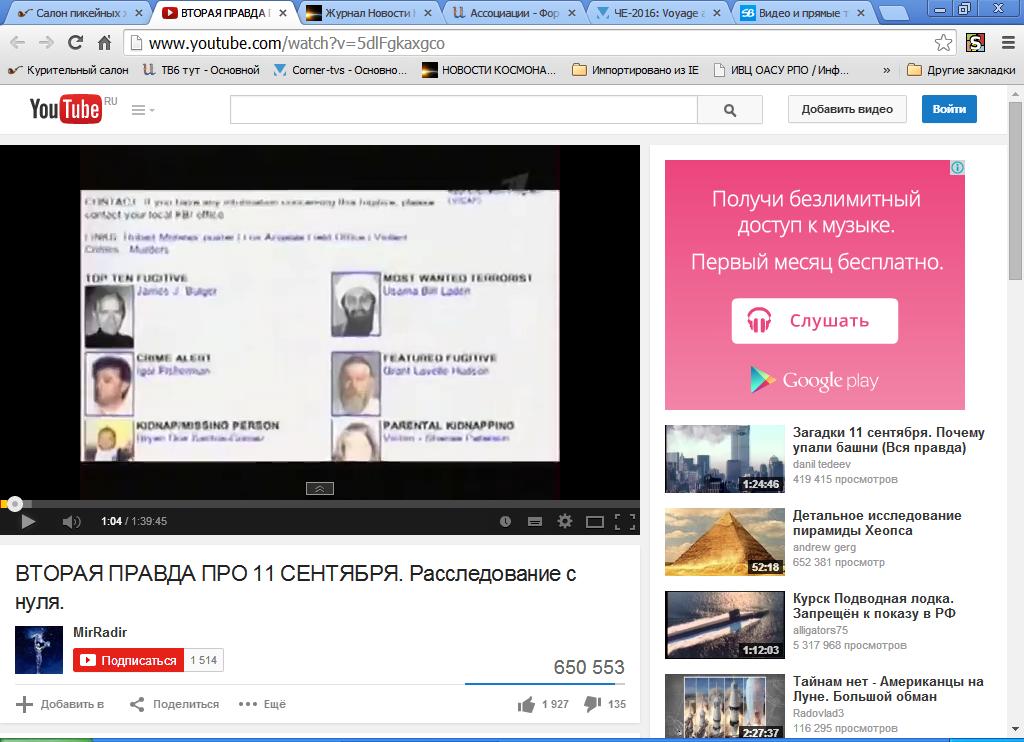The image size is (1024, 742).
Task: Click the 'Слушать' button in the ad
Action: pos(814,321)
